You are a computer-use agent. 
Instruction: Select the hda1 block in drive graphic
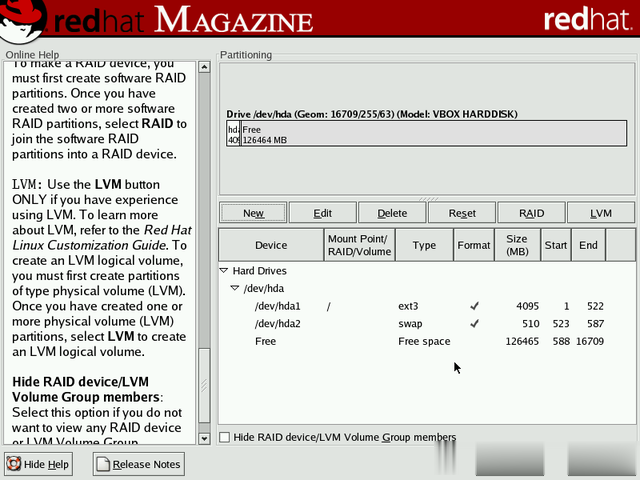coord(233,134)
